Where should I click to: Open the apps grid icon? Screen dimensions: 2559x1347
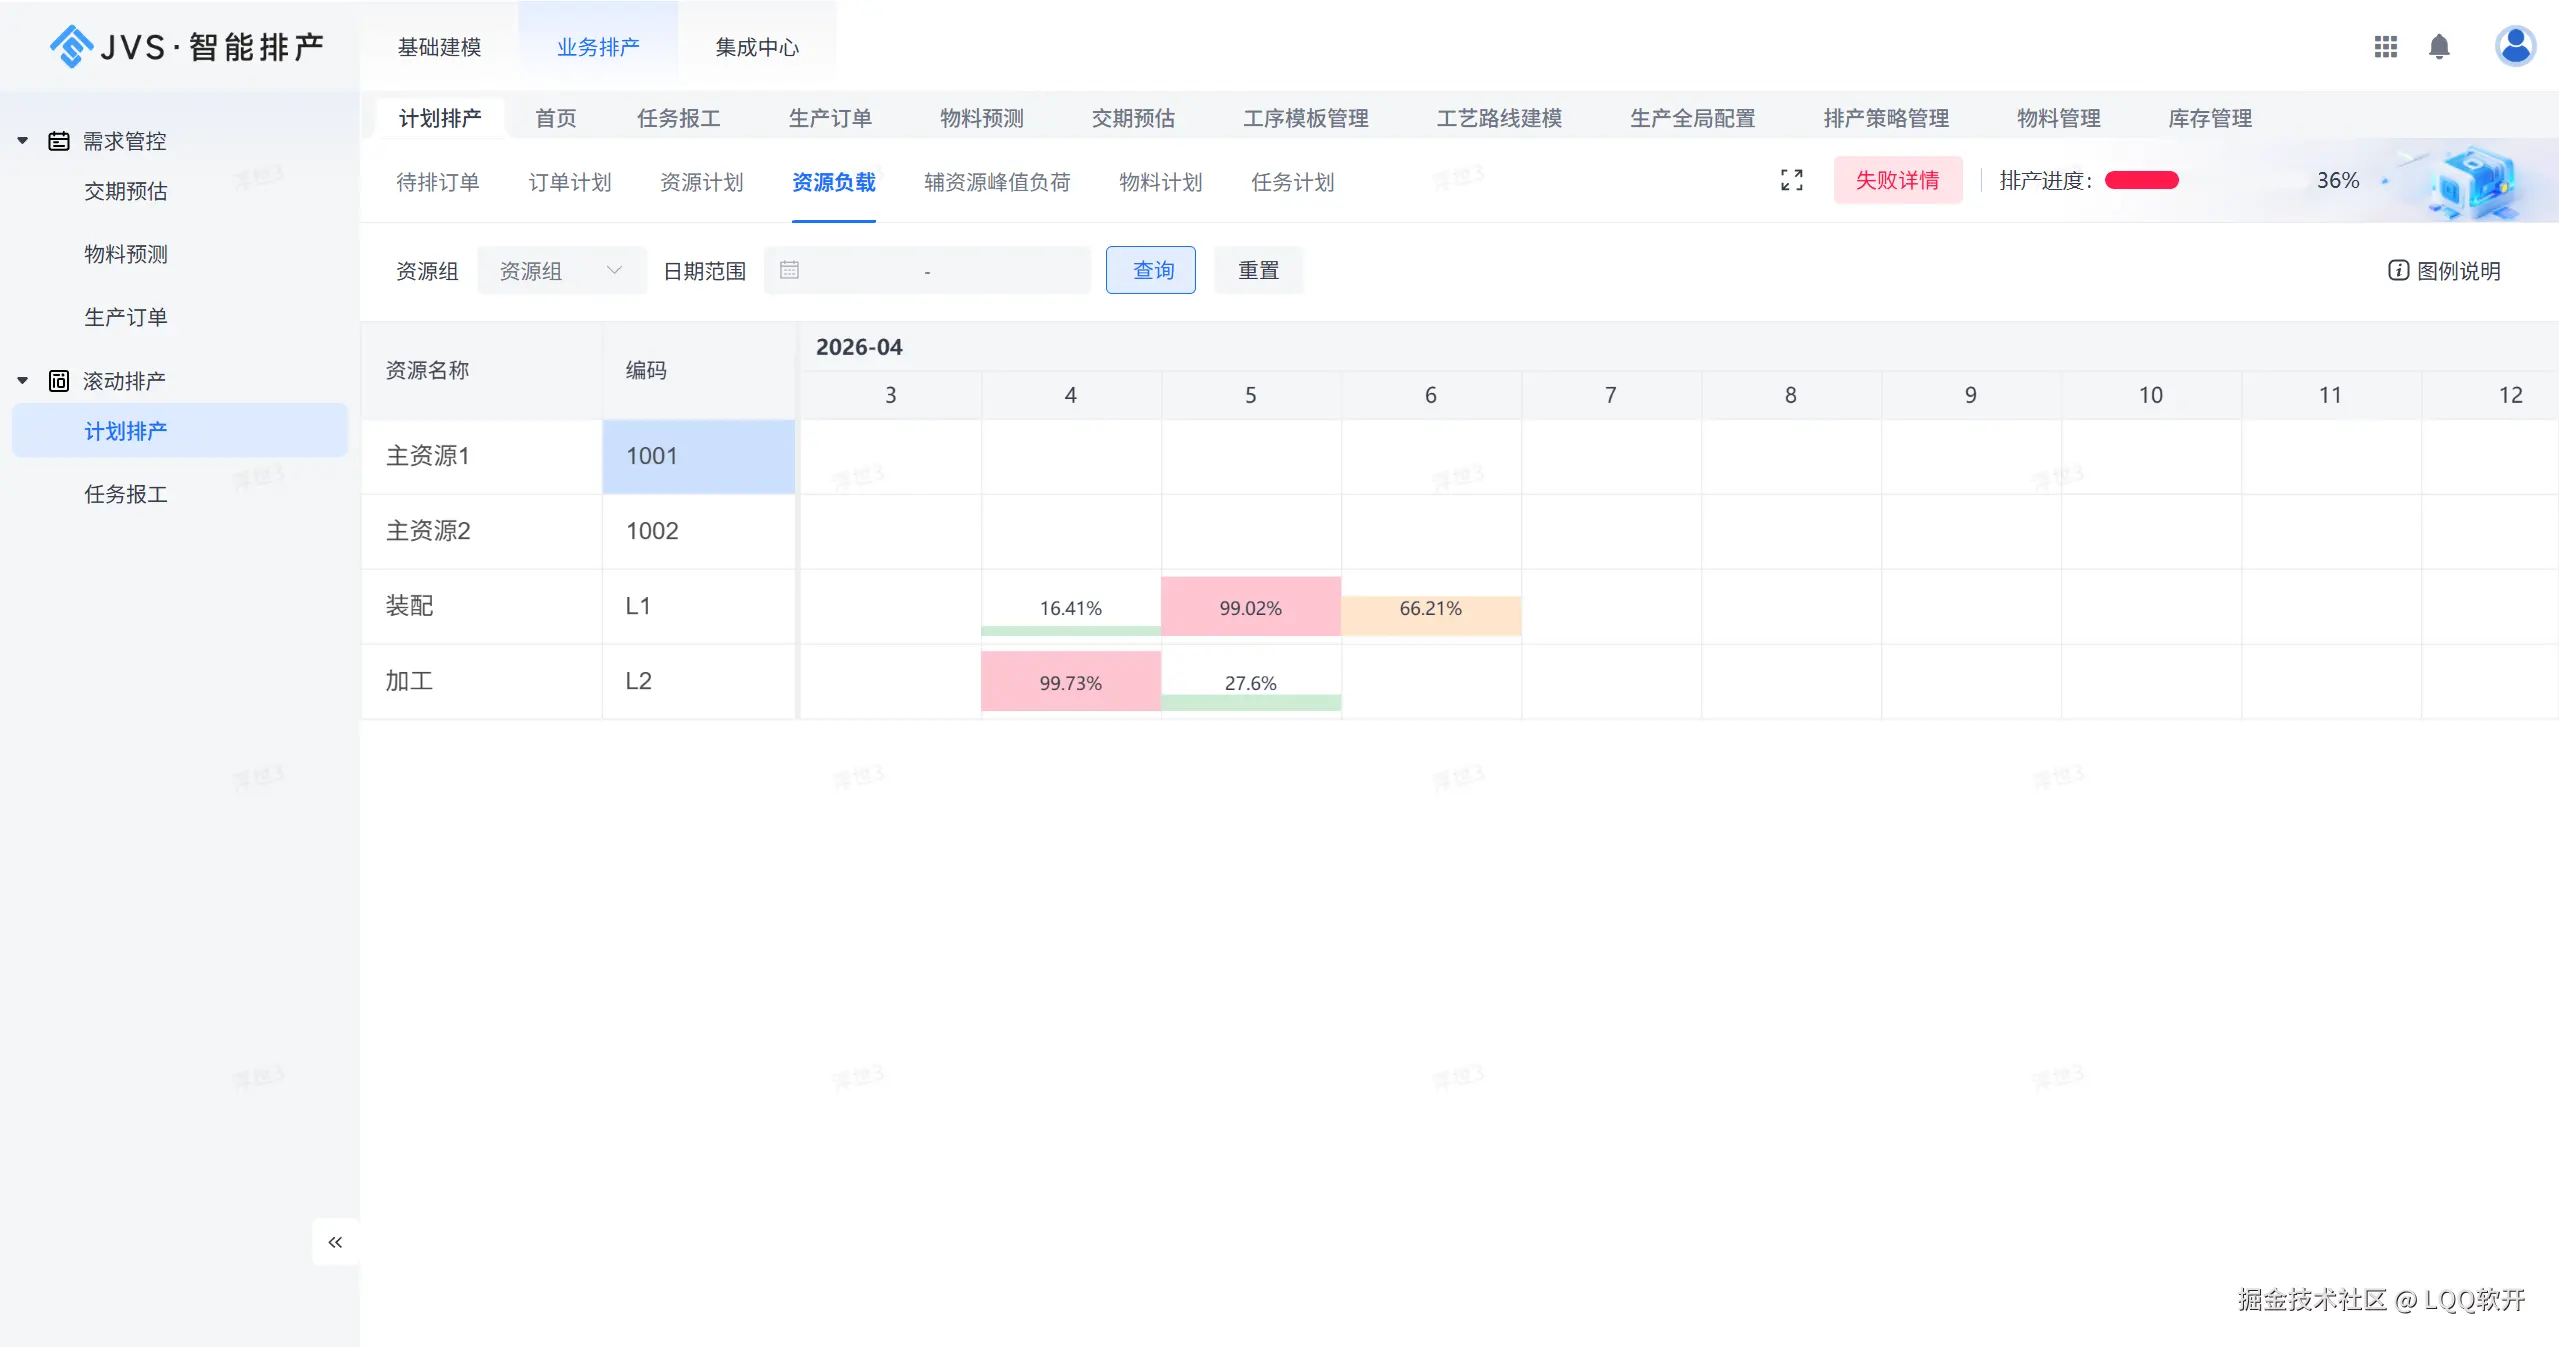pyautogui.click(x=2385, y=47)
